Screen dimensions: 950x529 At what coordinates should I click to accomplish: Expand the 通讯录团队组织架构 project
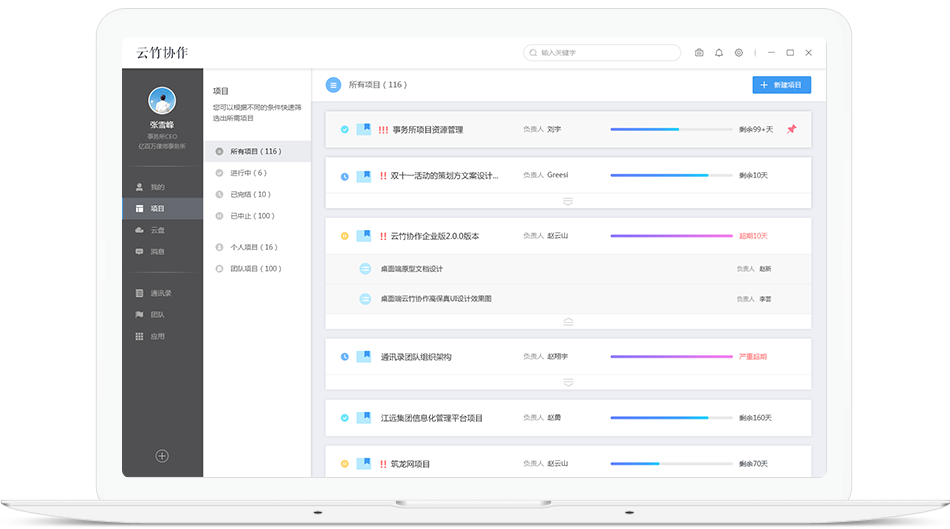click(568, 382)
